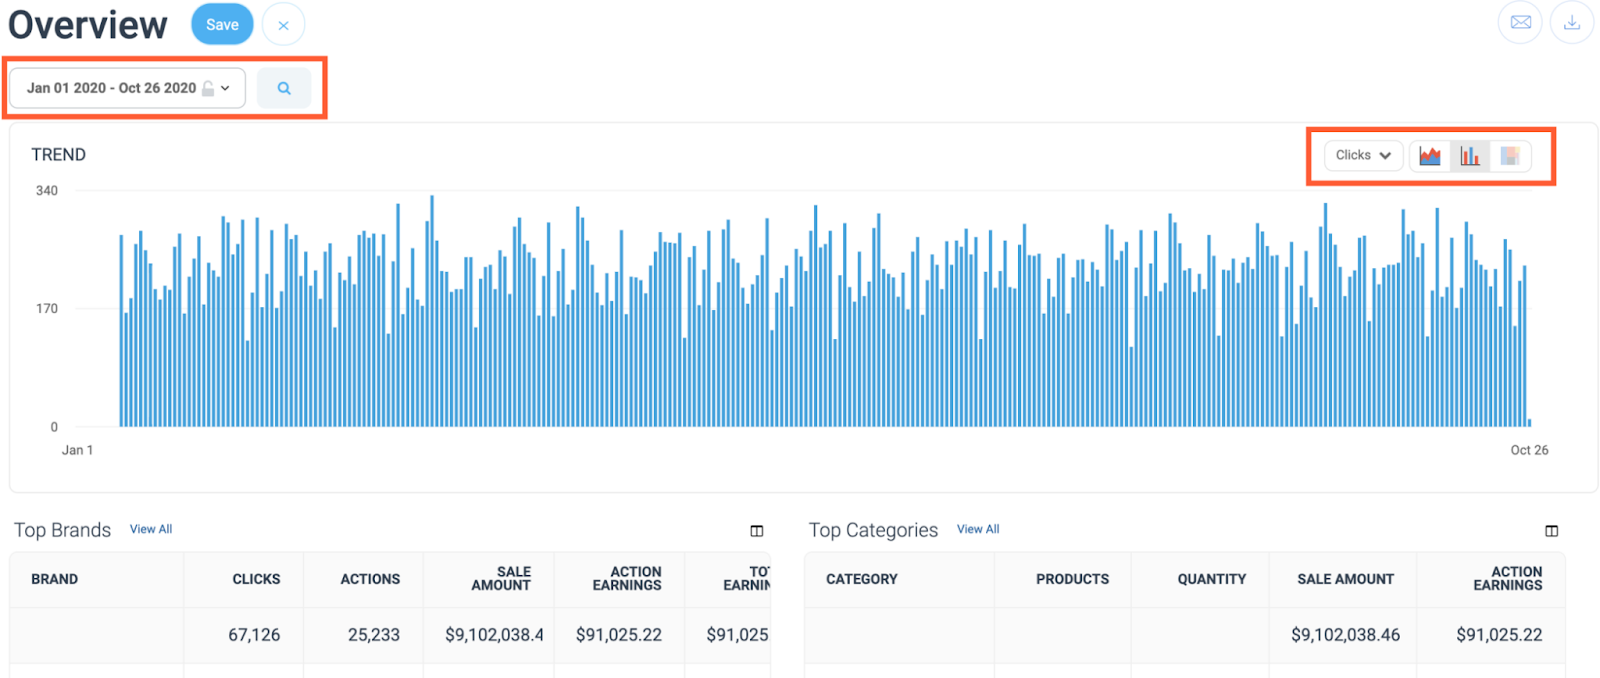Open the Clicks metric dropdown
The width and height of the screenshot is (1600, 678).
pos(1363,155)
